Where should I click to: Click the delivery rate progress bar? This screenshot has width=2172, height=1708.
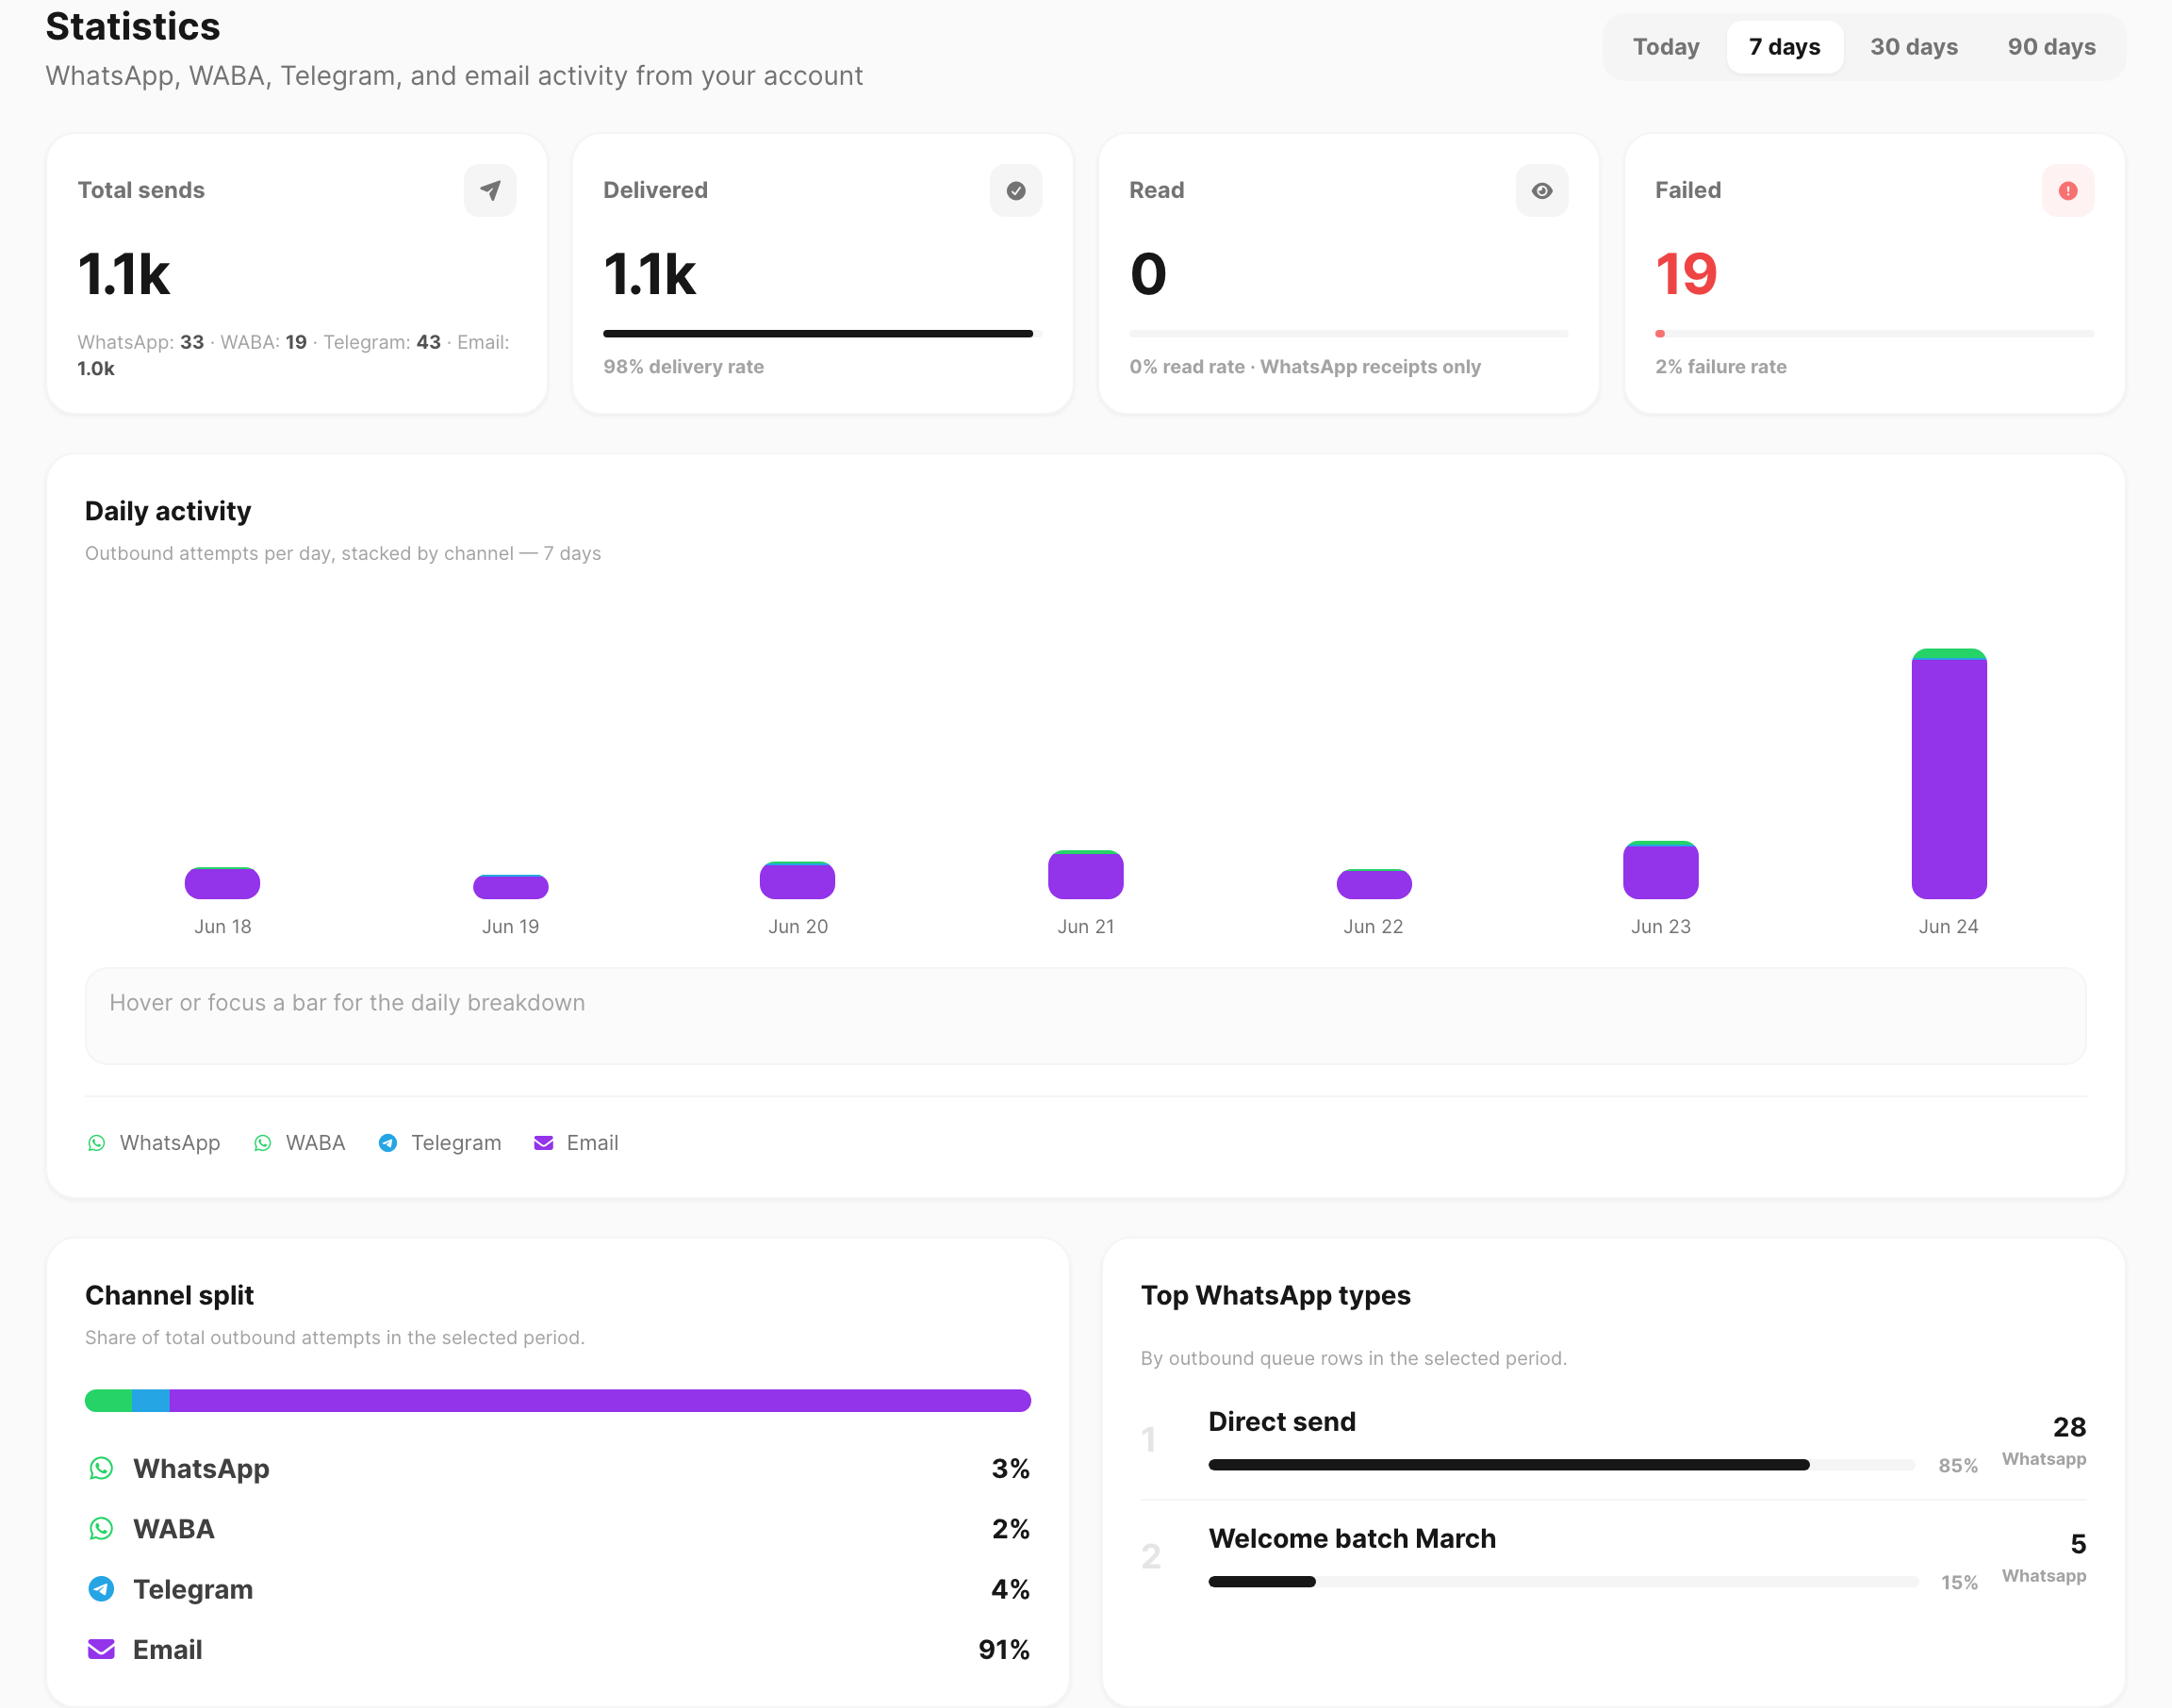coord(822,334)
